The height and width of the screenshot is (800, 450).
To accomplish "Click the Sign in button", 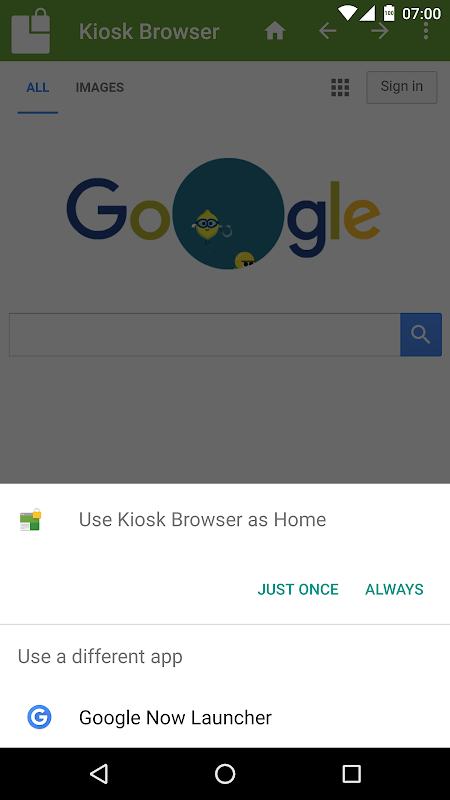I will coord(402,87).
